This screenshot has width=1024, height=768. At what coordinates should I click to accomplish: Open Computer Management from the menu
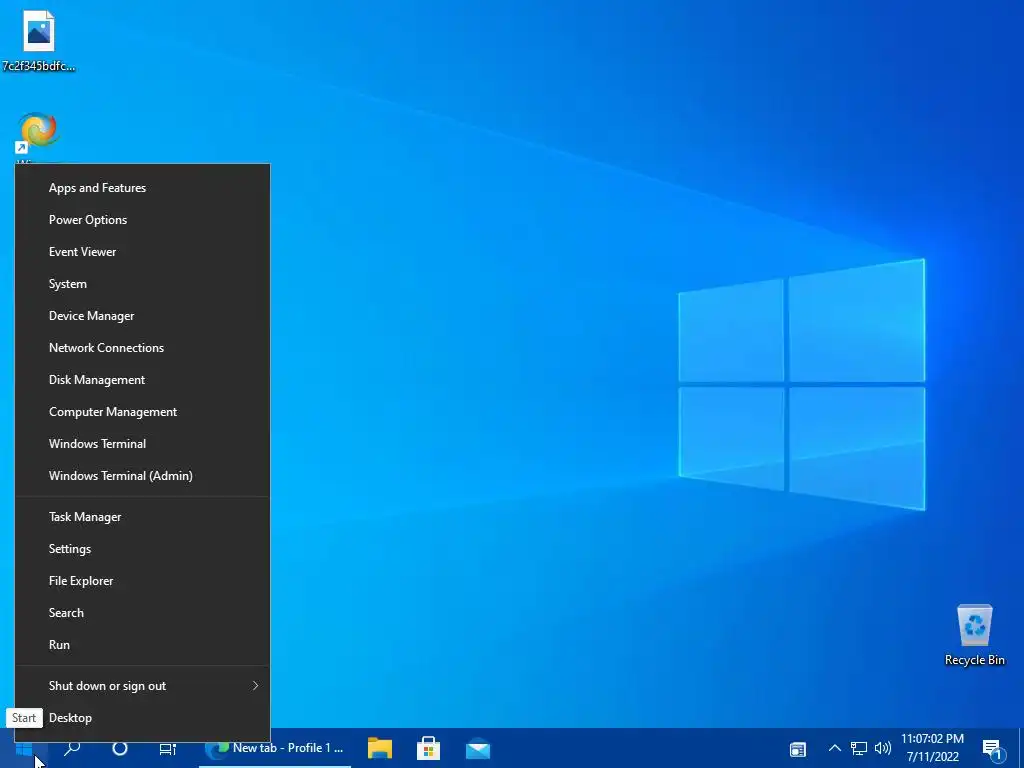[142, 412]
